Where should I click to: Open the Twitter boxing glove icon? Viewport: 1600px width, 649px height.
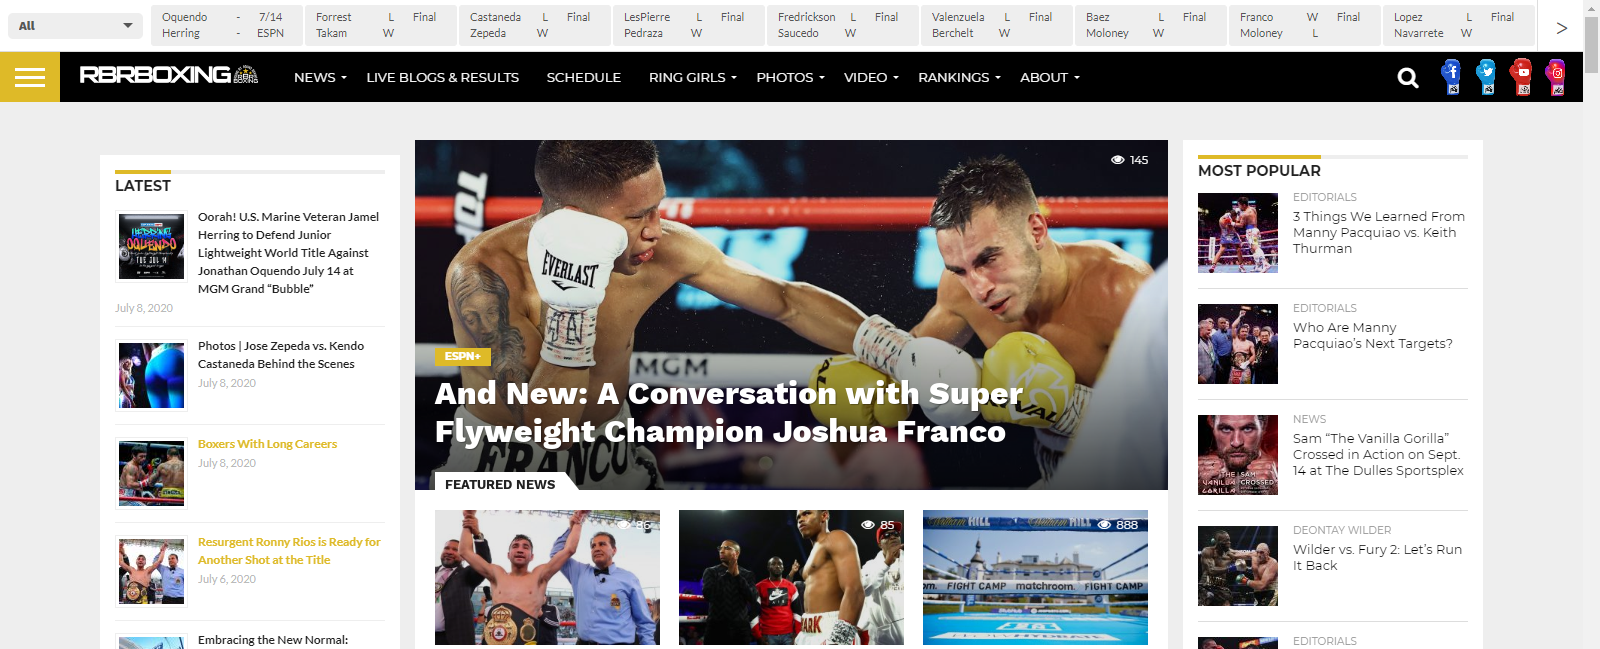[1487, 77]
